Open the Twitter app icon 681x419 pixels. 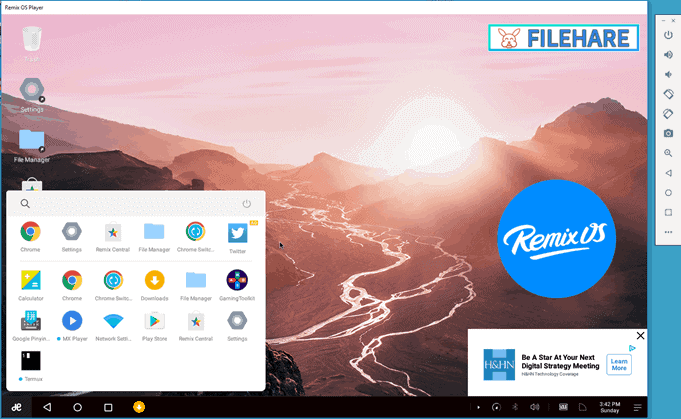click(x=238, y=234)
